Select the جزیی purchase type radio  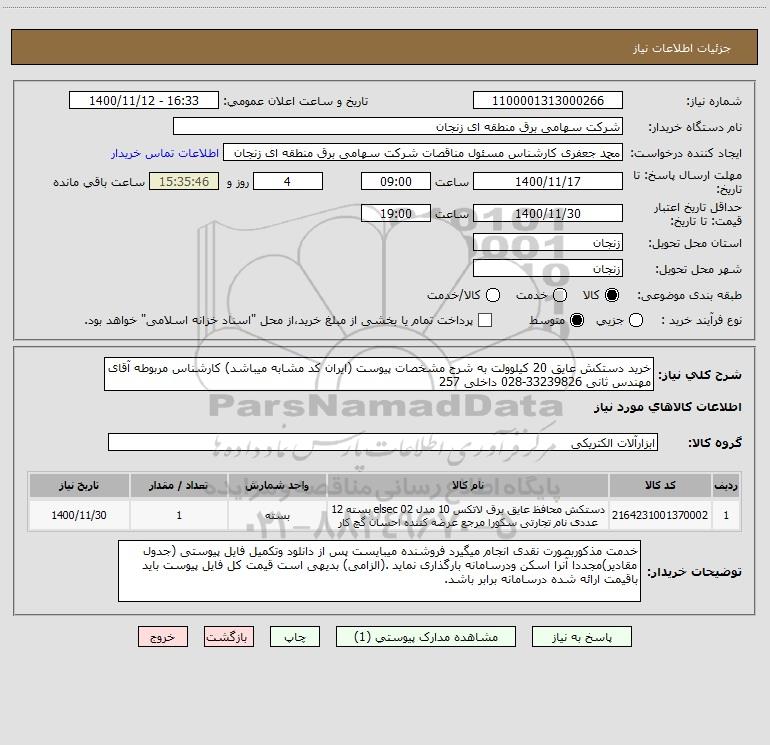coord(635,321)
